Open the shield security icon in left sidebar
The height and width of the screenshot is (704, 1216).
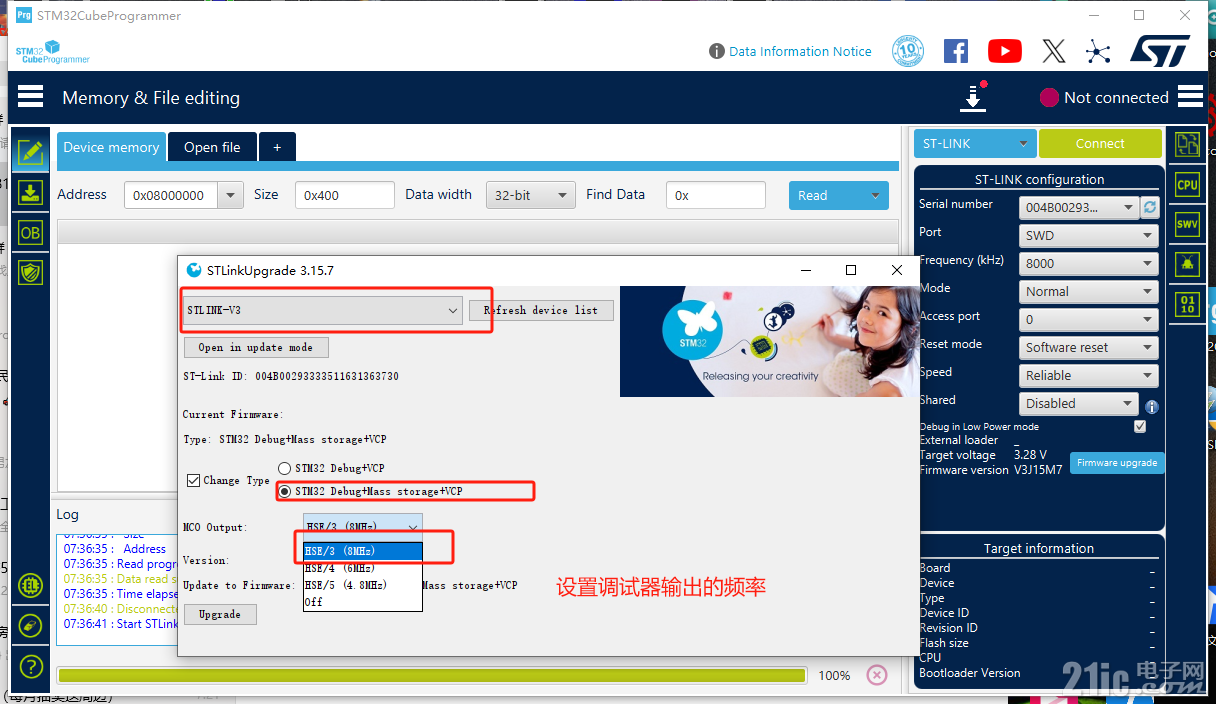pyautogui.click(x=31, y=272)
